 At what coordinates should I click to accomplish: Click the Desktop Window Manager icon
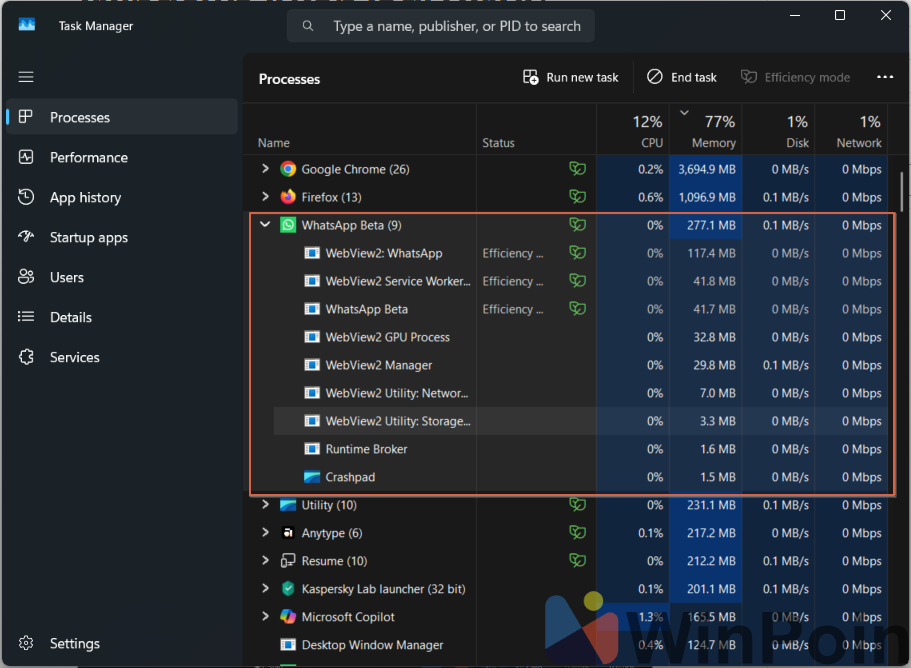(288, 644)
